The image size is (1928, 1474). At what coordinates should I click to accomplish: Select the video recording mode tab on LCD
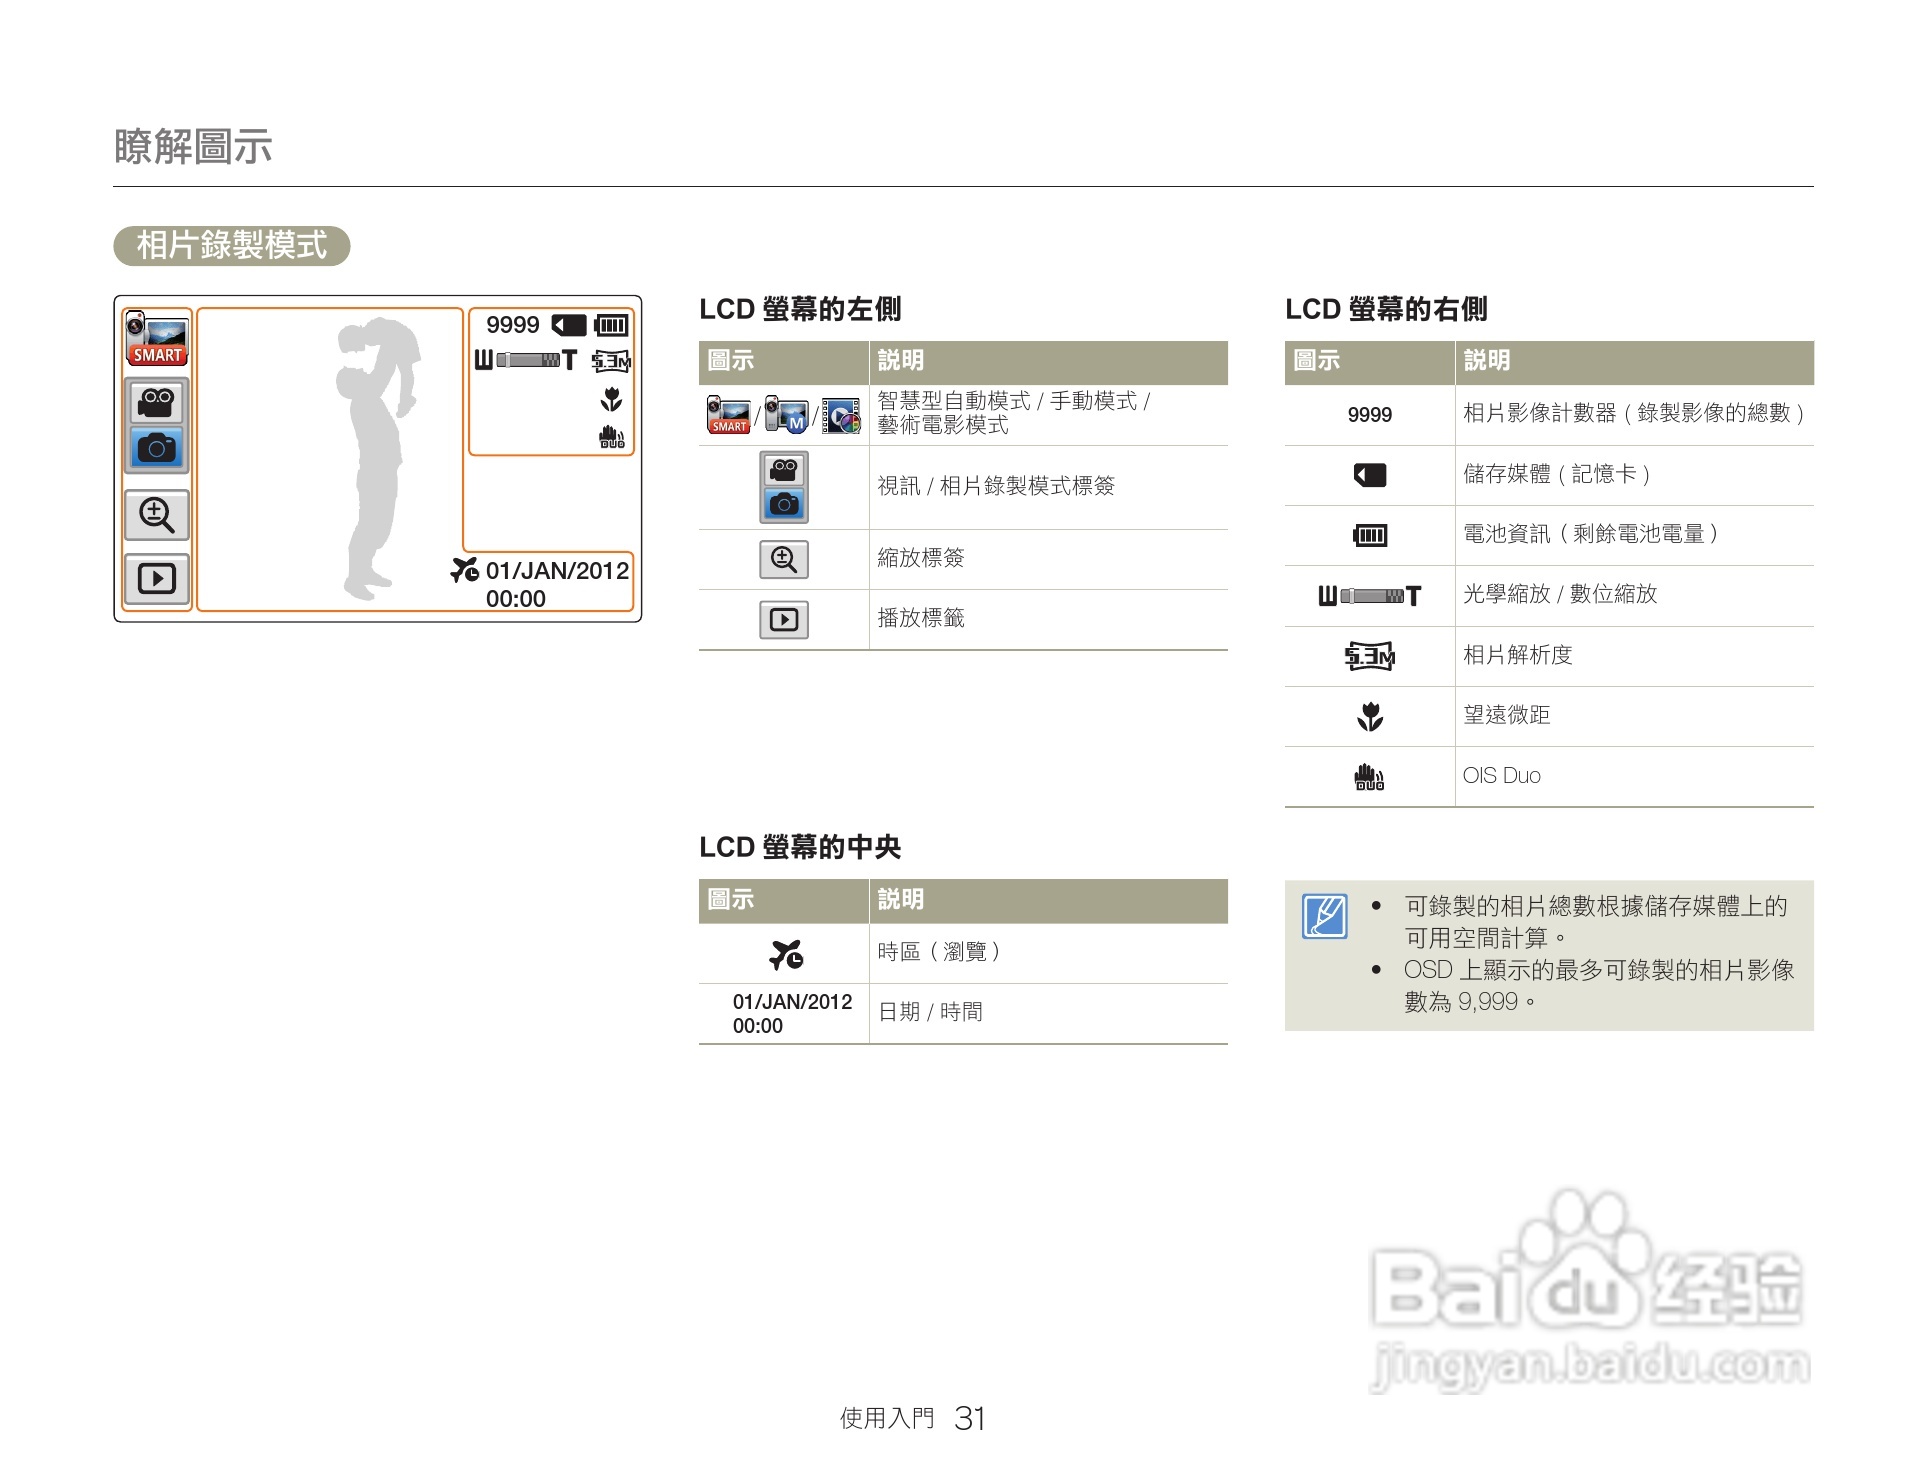tap(157, 403)
